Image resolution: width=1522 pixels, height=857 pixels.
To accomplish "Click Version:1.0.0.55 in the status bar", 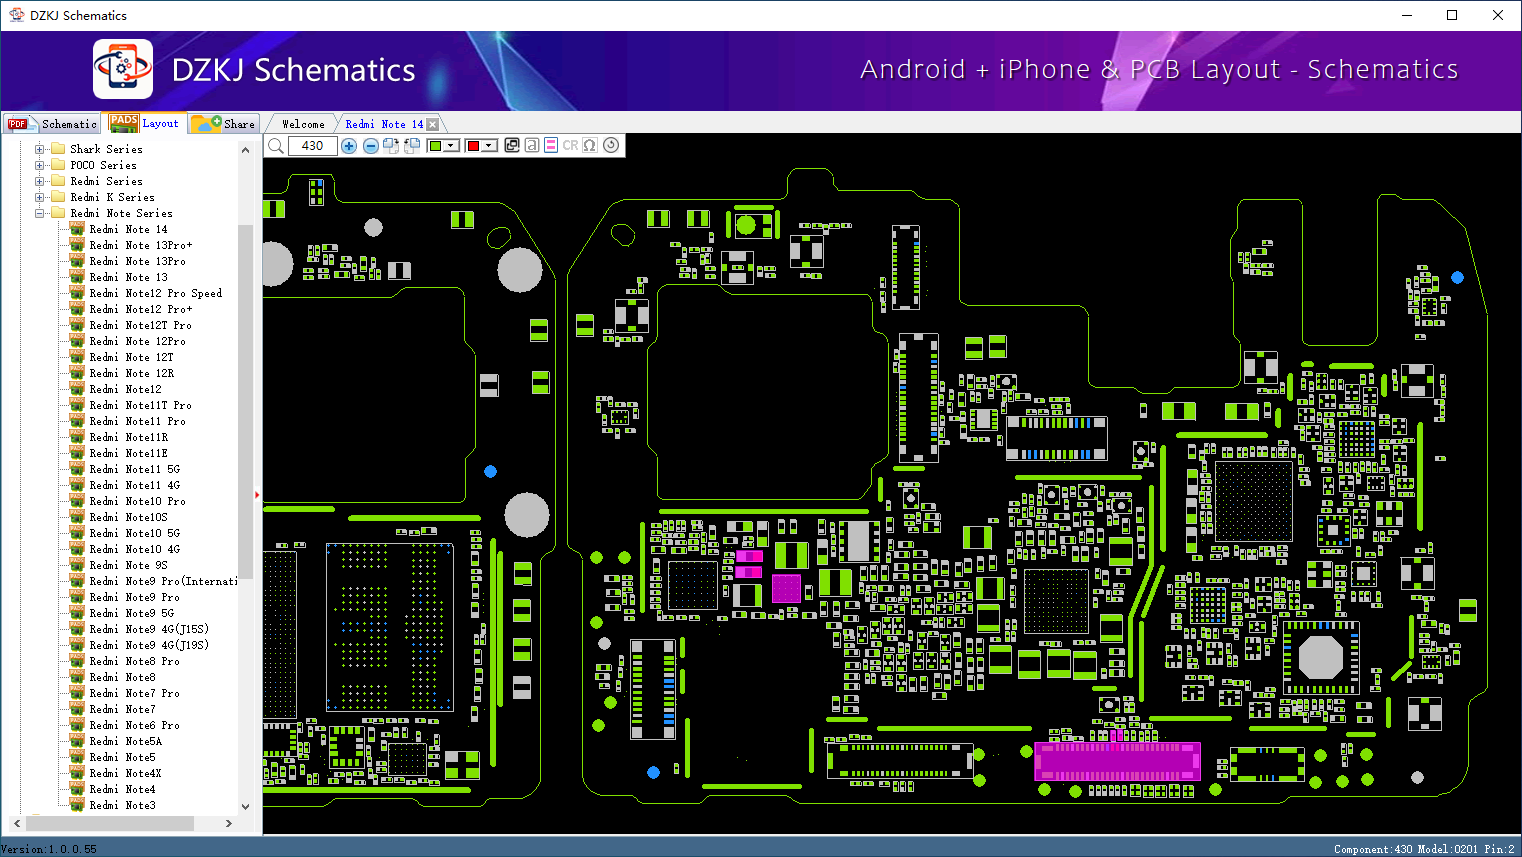I will (x=49, y=849).
